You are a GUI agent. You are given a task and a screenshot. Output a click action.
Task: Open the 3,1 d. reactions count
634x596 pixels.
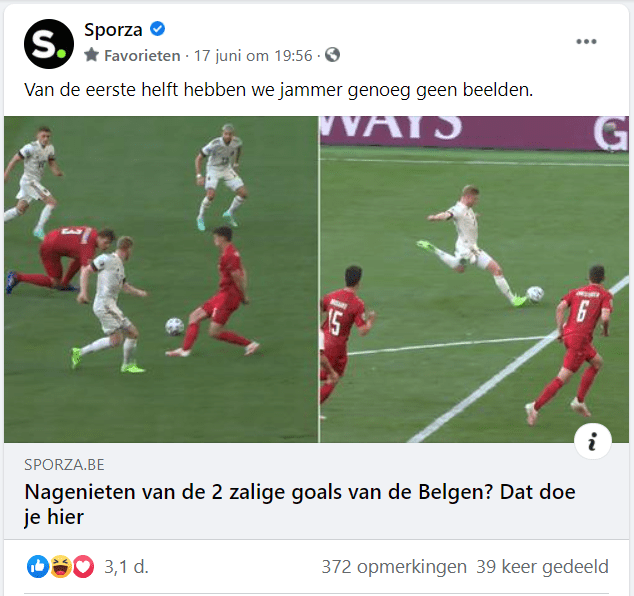(x=127, y=567)
